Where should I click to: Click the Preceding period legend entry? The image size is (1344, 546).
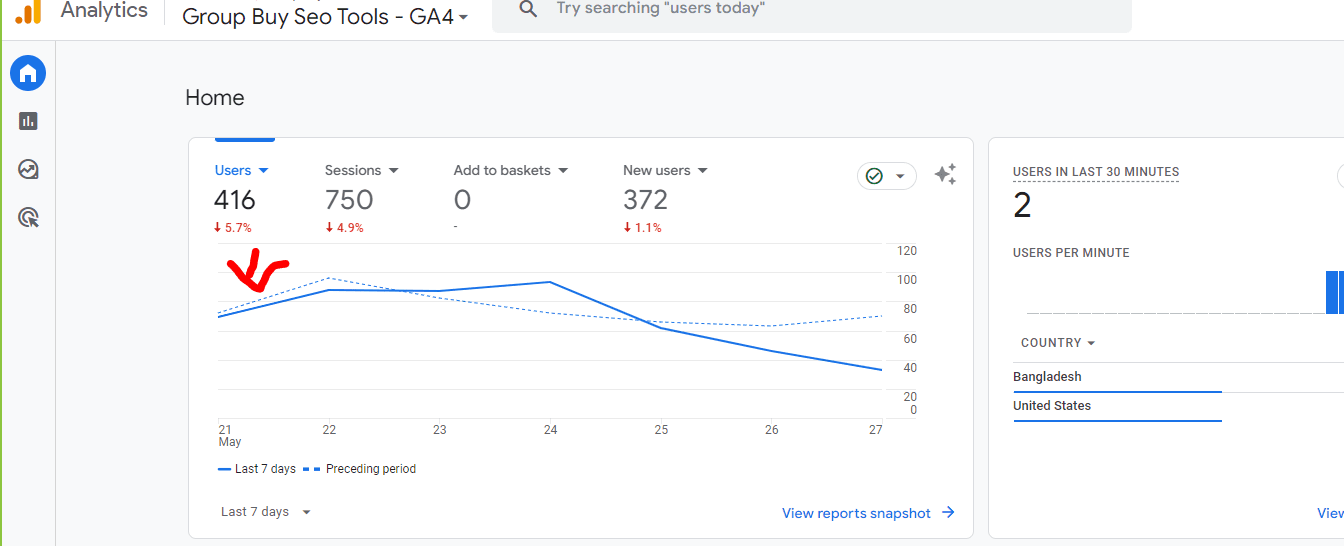(359, 469)
